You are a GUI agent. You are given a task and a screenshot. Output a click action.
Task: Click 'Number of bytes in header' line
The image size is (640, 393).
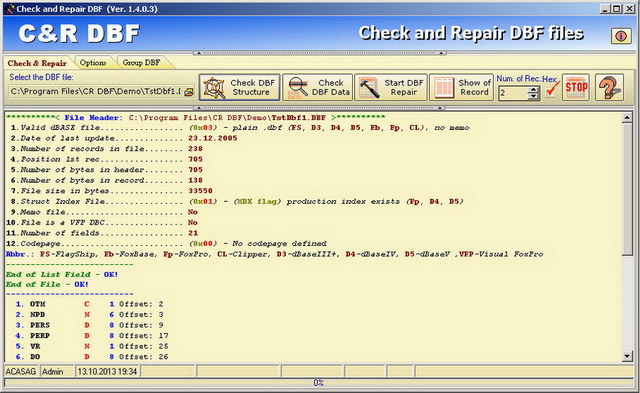coord(107,170)
